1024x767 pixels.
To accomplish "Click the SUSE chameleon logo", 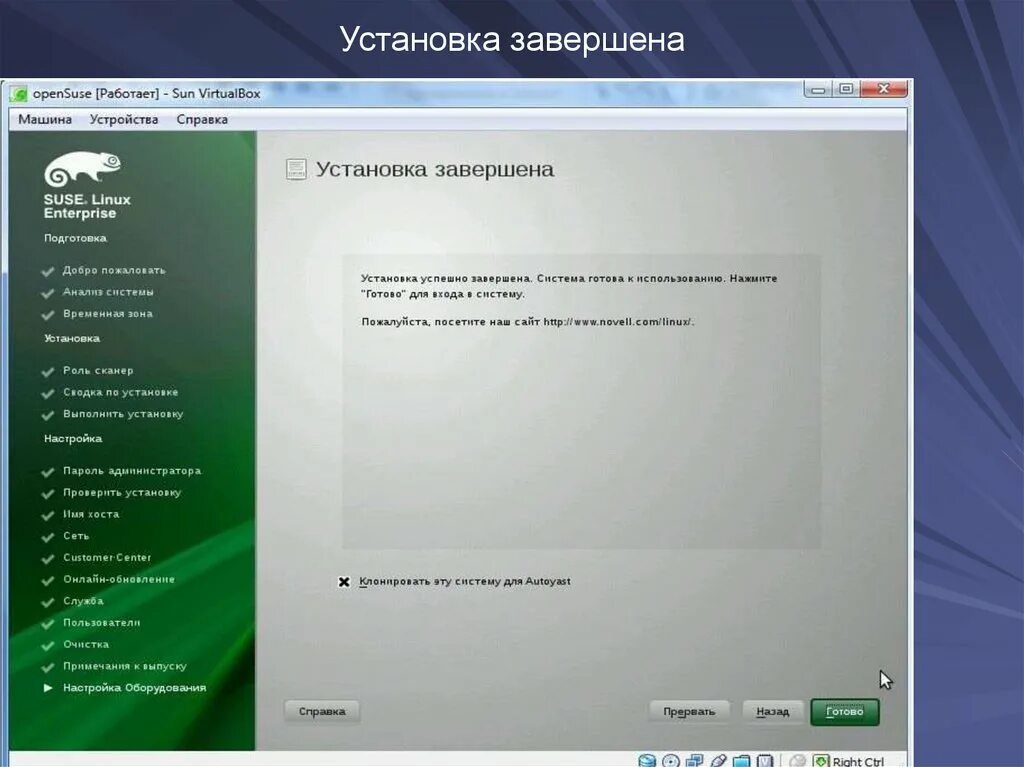I will [82, 168].
